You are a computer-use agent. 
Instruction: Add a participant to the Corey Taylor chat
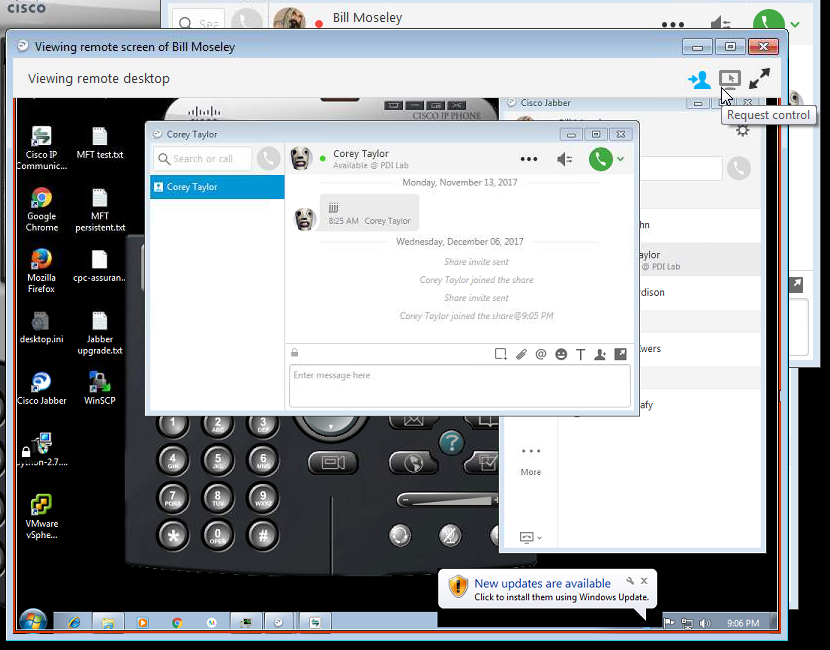tap(600, 353)
